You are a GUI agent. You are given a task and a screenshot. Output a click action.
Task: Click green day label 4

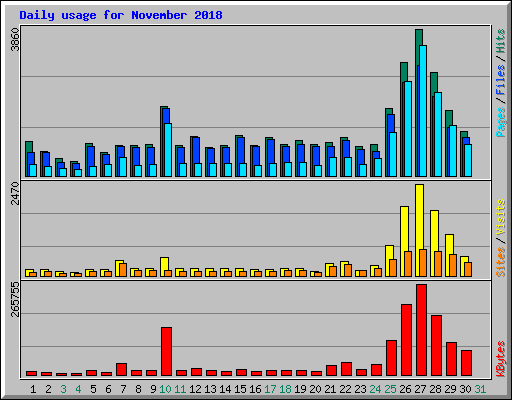click(x=78, y=389)
